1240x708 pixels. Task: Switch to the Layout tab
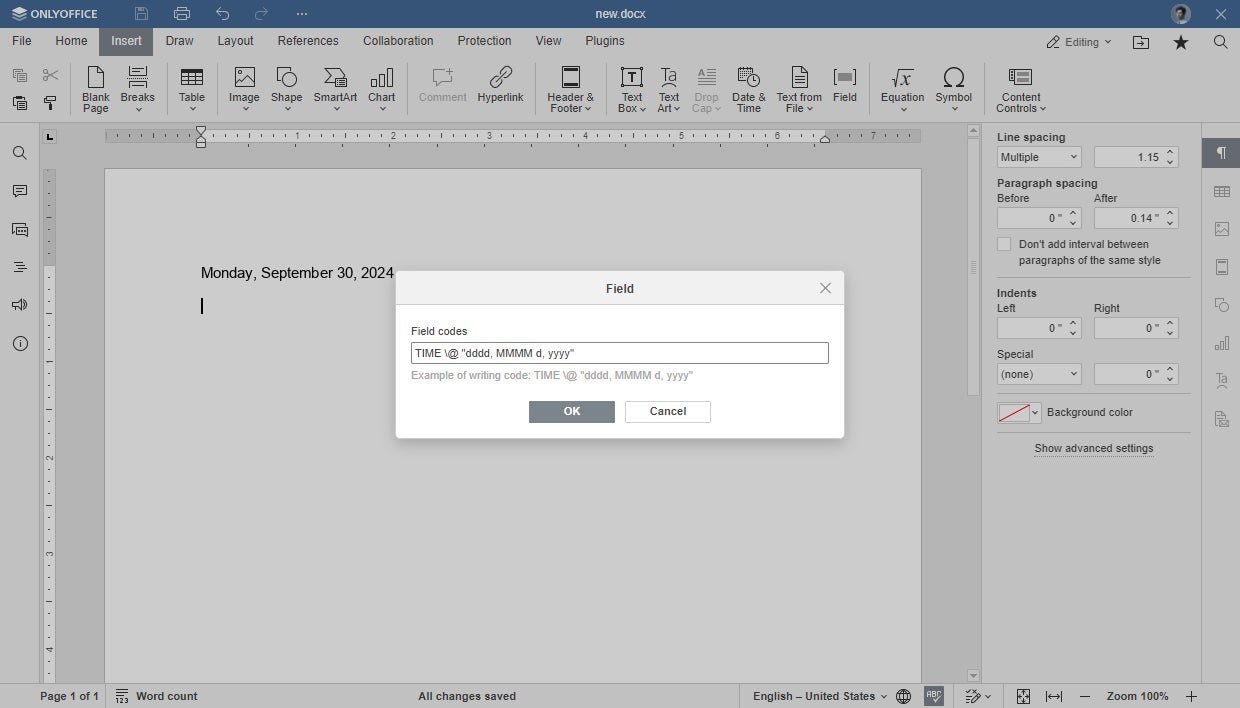(x=236, y=41)
